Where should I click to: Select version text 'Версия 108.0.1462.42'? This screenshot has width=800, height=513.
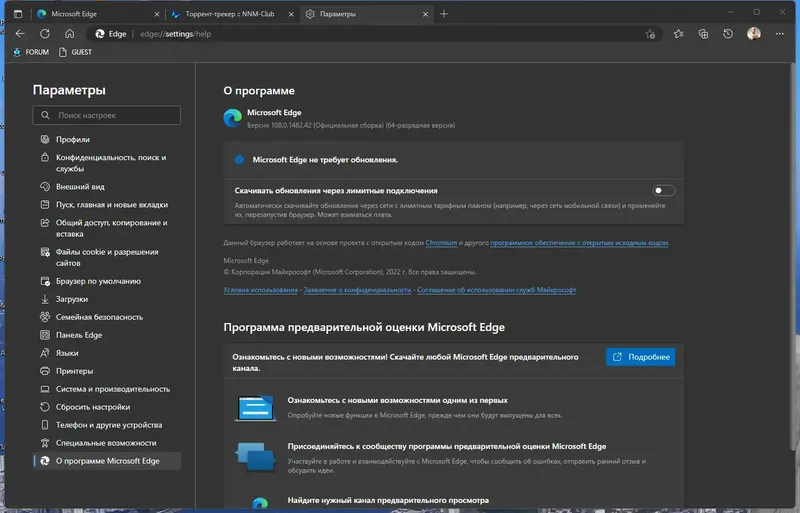[x=279, y=125]
